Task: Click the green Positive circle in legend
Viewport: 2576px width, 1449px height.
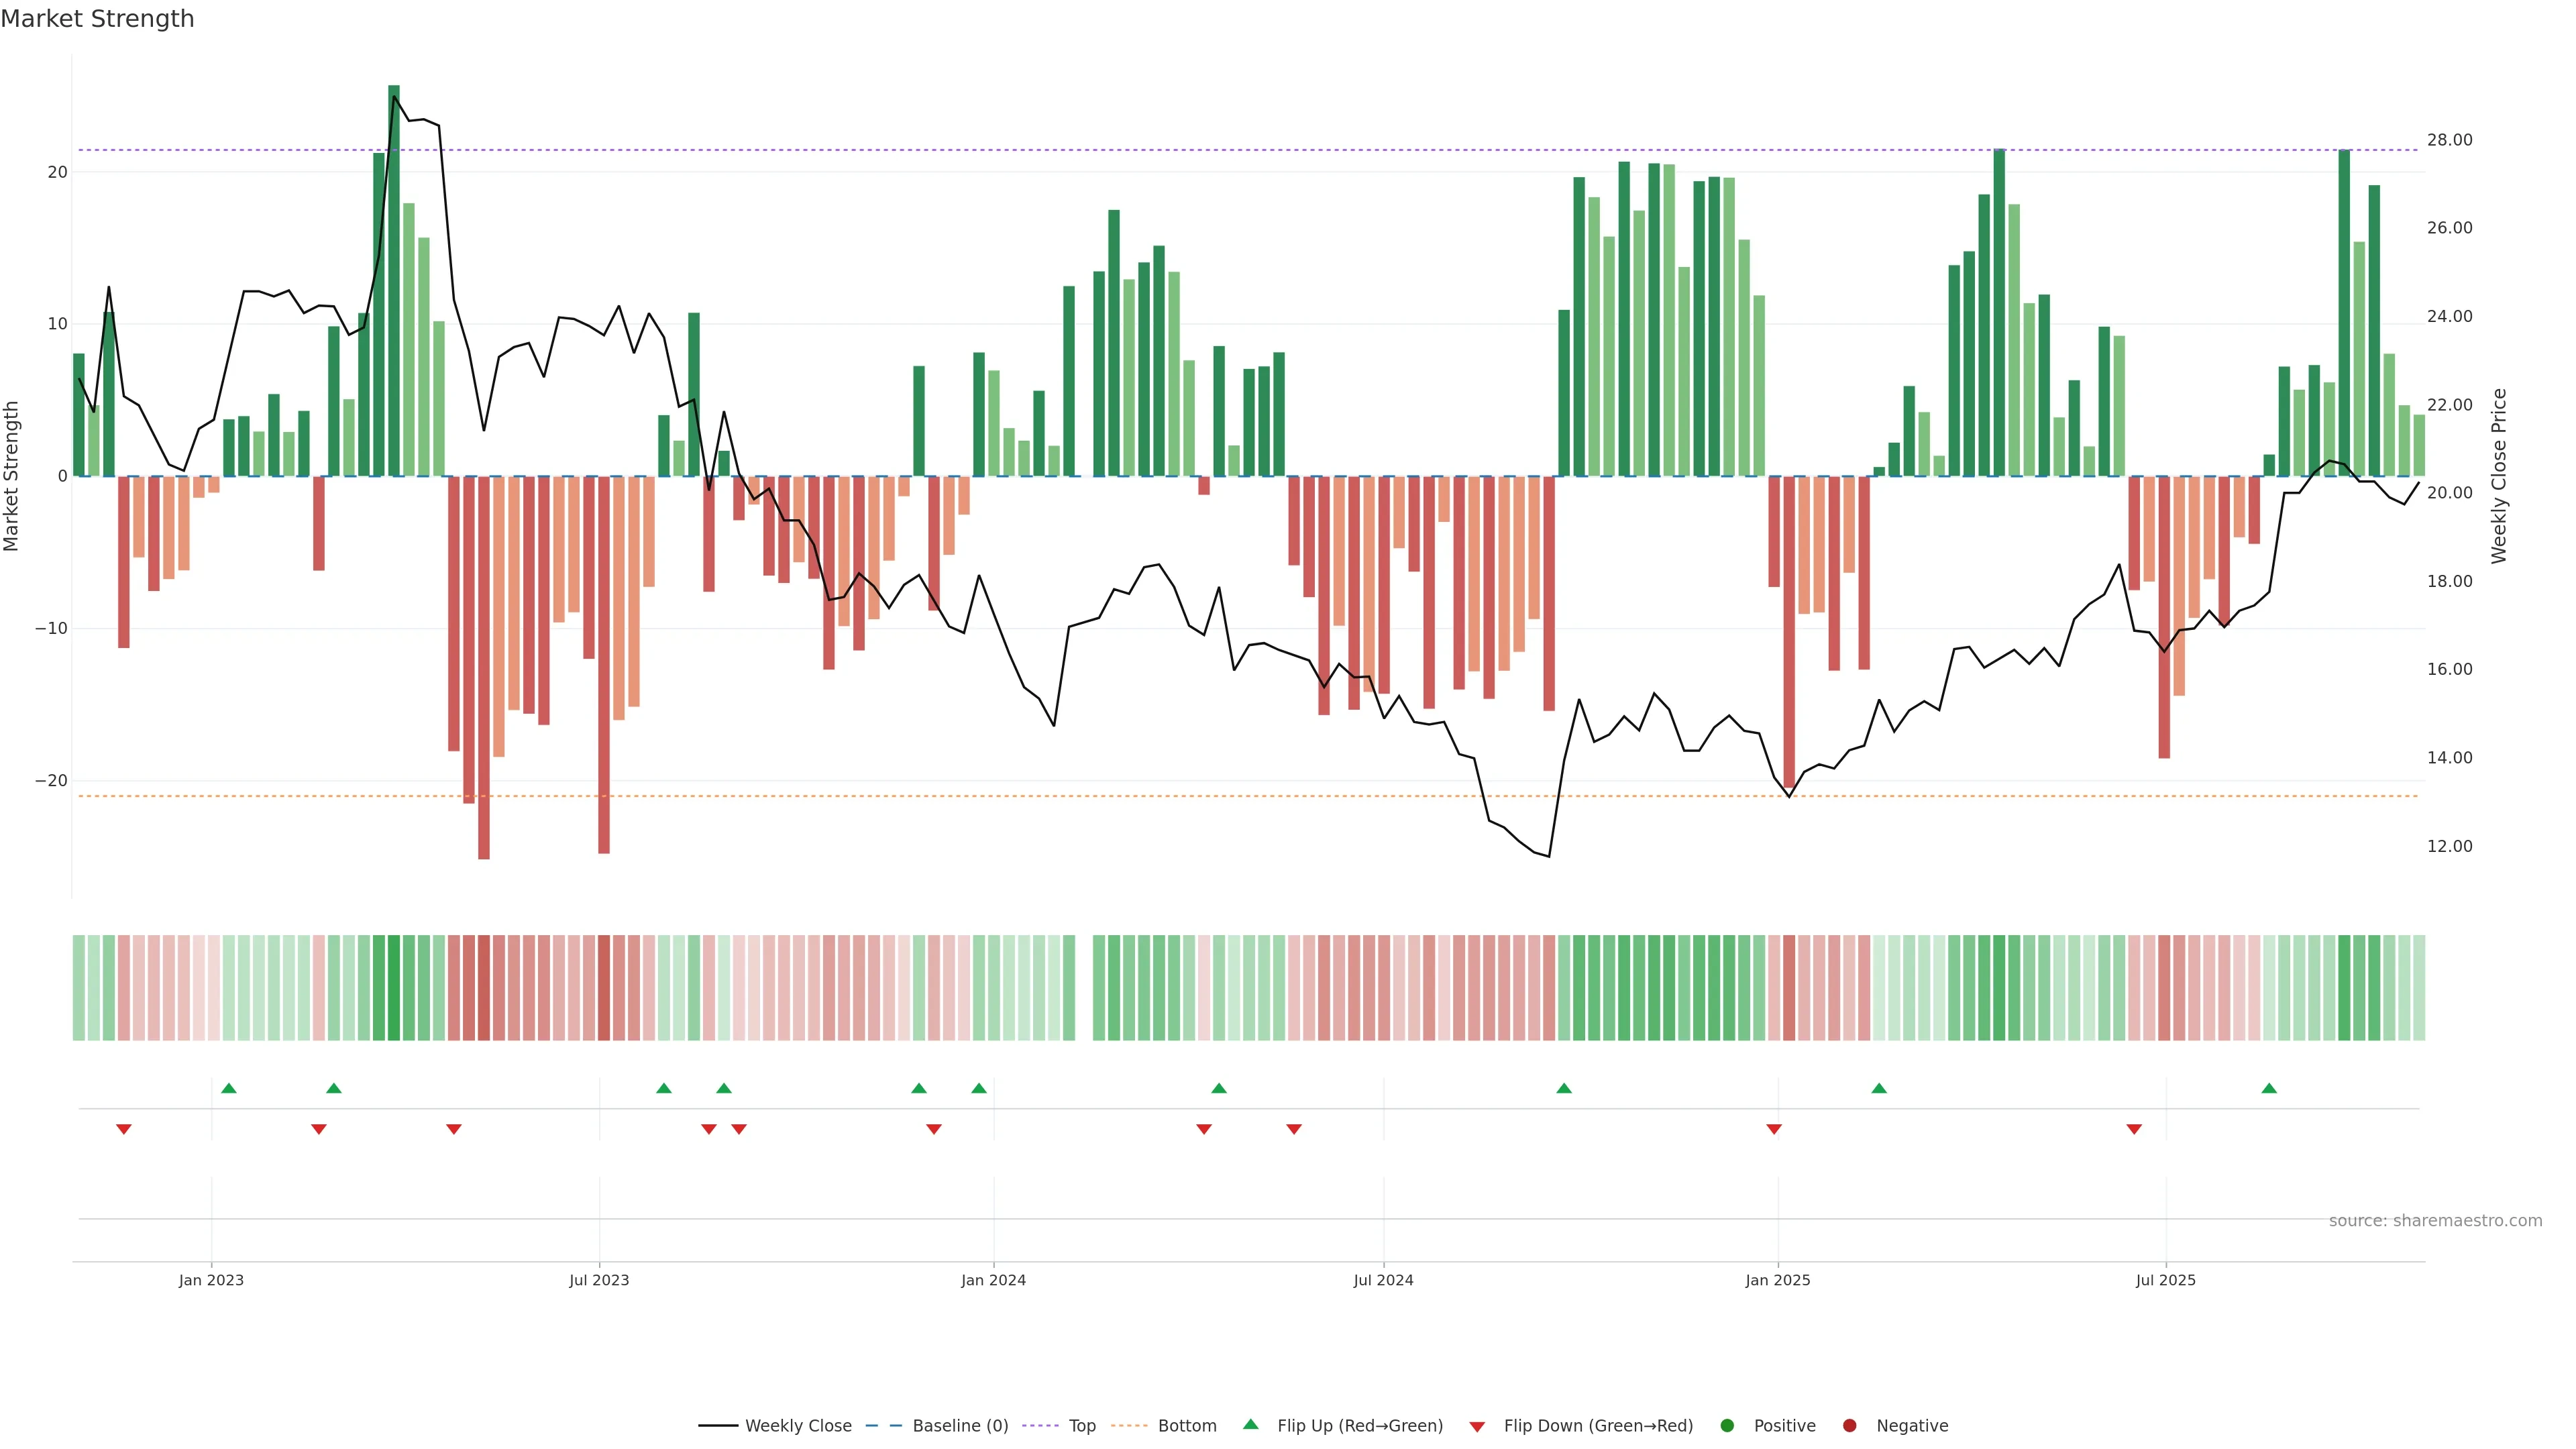Action: (x=1727, y=1426)
